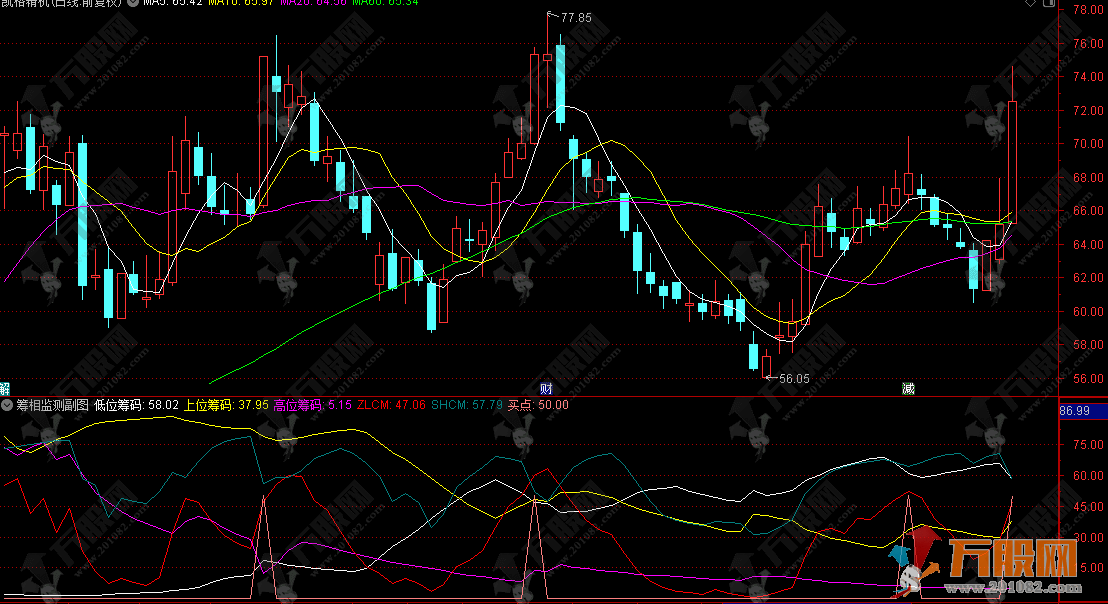Open the 筹相监测副图 indicator settings circle icon
The image size is (1108, 604).
pyautogui.click(x=7, y=405)
